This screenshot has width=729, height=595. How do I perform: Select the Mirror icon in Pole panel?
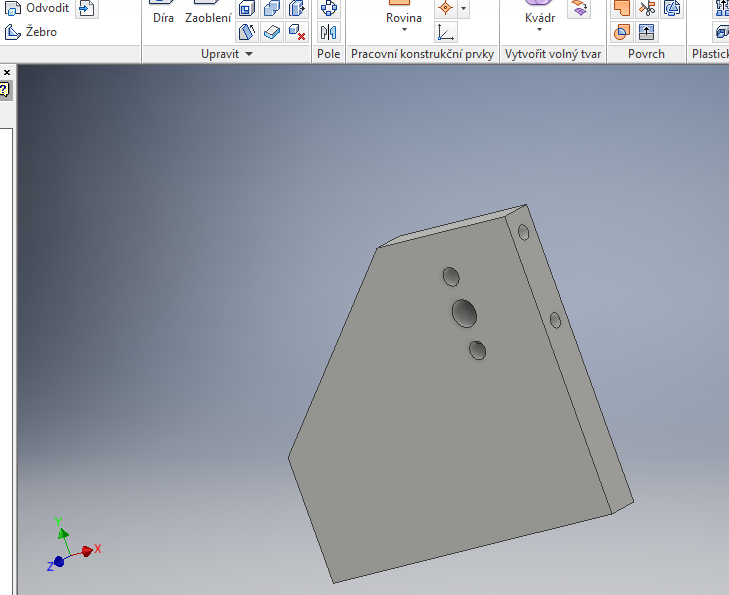pyautogui.click(x=328, y=32)
